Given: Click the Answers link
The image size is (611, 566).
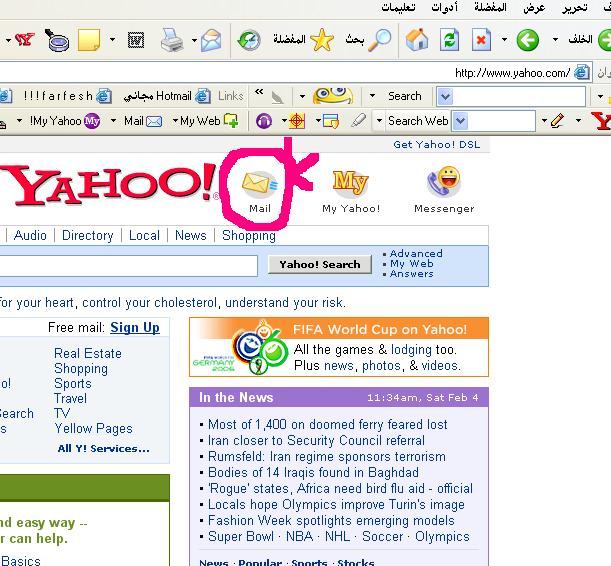Looking at the screenshot, I should 411,274.
